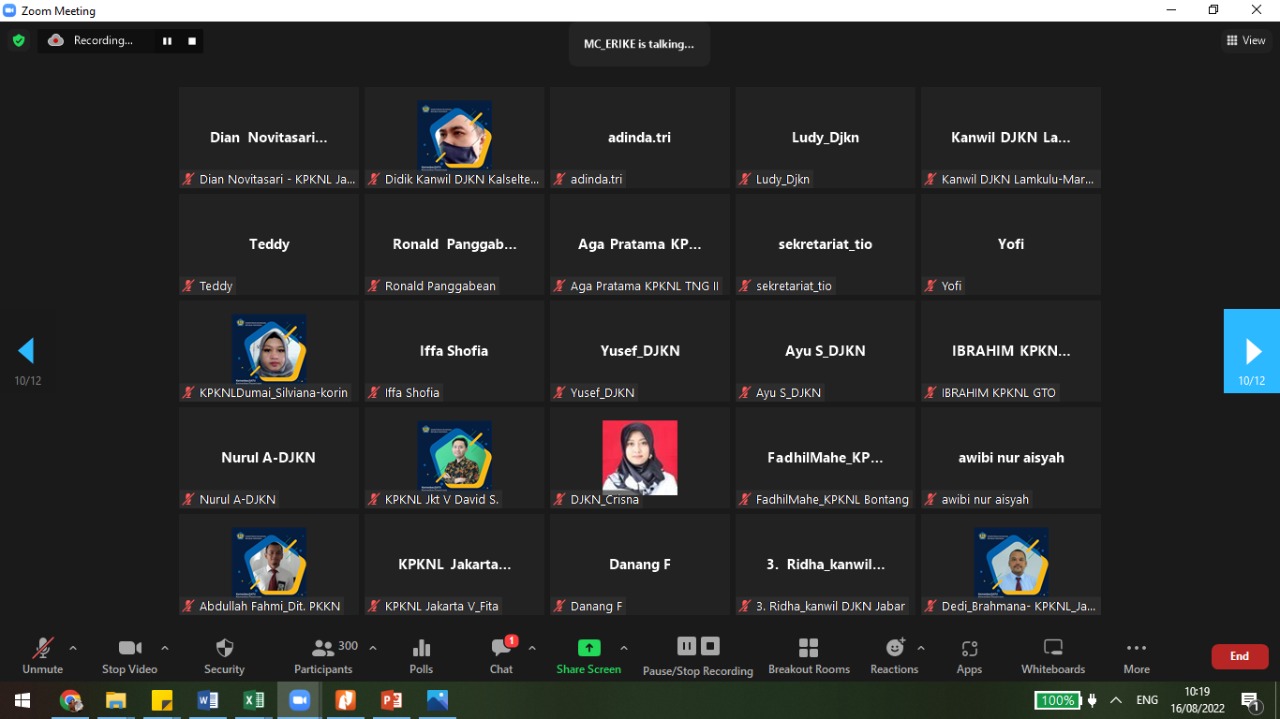The height and width of the screenshot is (719, 1280).
Task: Expand Share Screen options arrow
Action: pyautogui.click(x=624, y=648)
